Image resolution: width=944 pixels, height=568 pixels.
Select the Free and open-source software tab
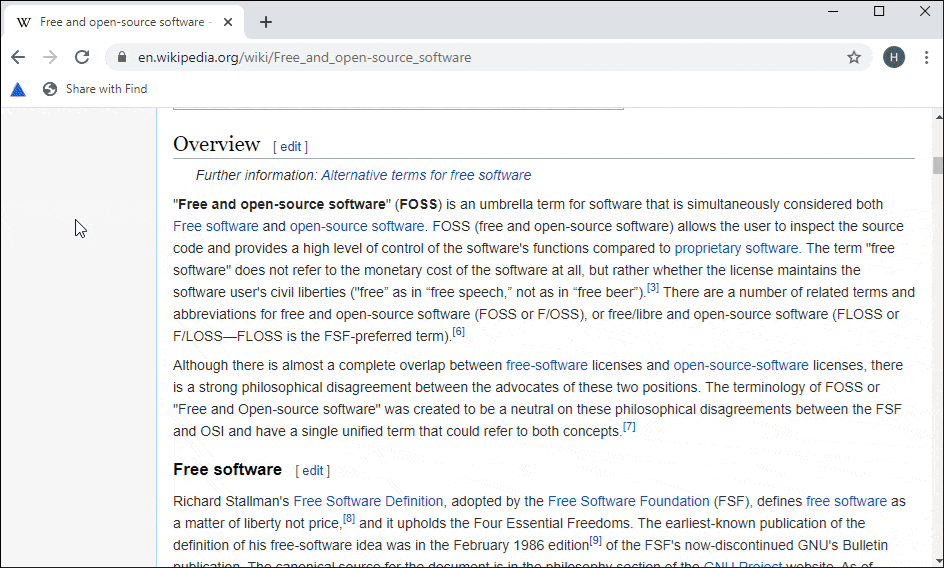(x=123, y=22)
